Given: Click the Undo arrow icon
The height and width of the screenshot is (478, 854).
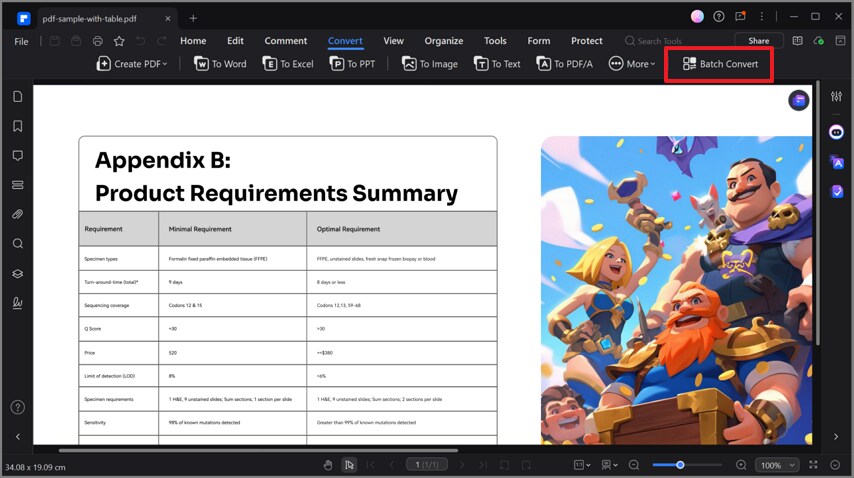Looking at the screenshot, I should [x=141, y=41].
